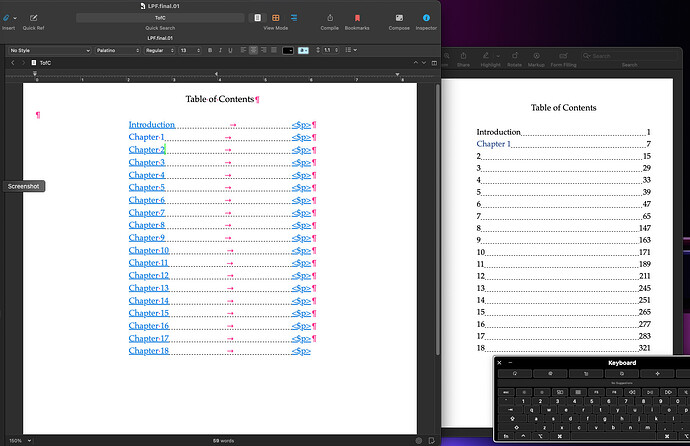Follow the Chapter 10 link in the editor
The image size is (690, 446).
click(149, 250)
